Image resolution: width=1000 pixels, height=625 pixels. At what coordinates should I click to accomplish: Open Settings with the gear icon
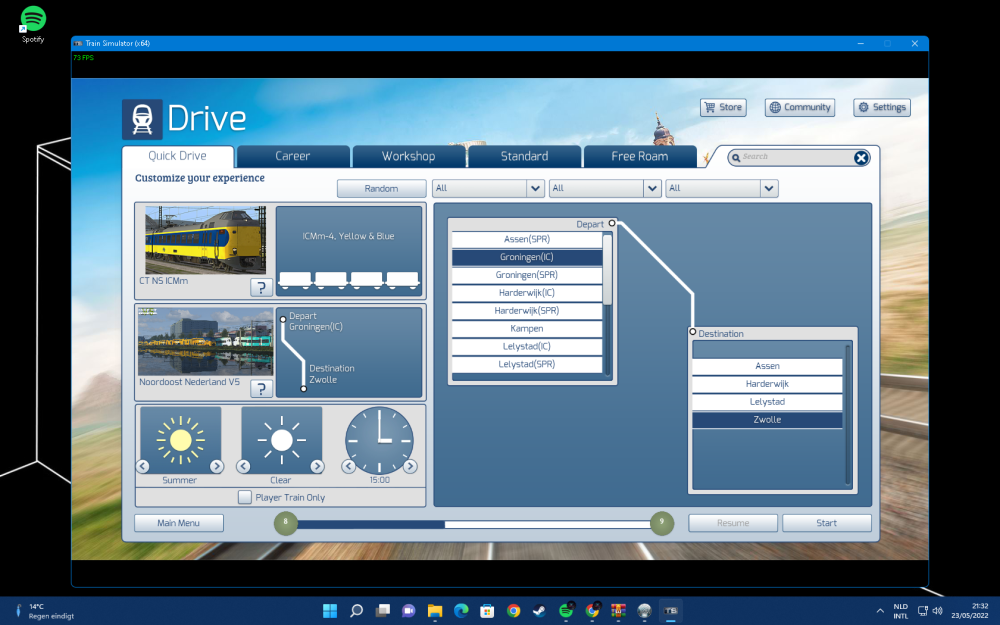881,107
